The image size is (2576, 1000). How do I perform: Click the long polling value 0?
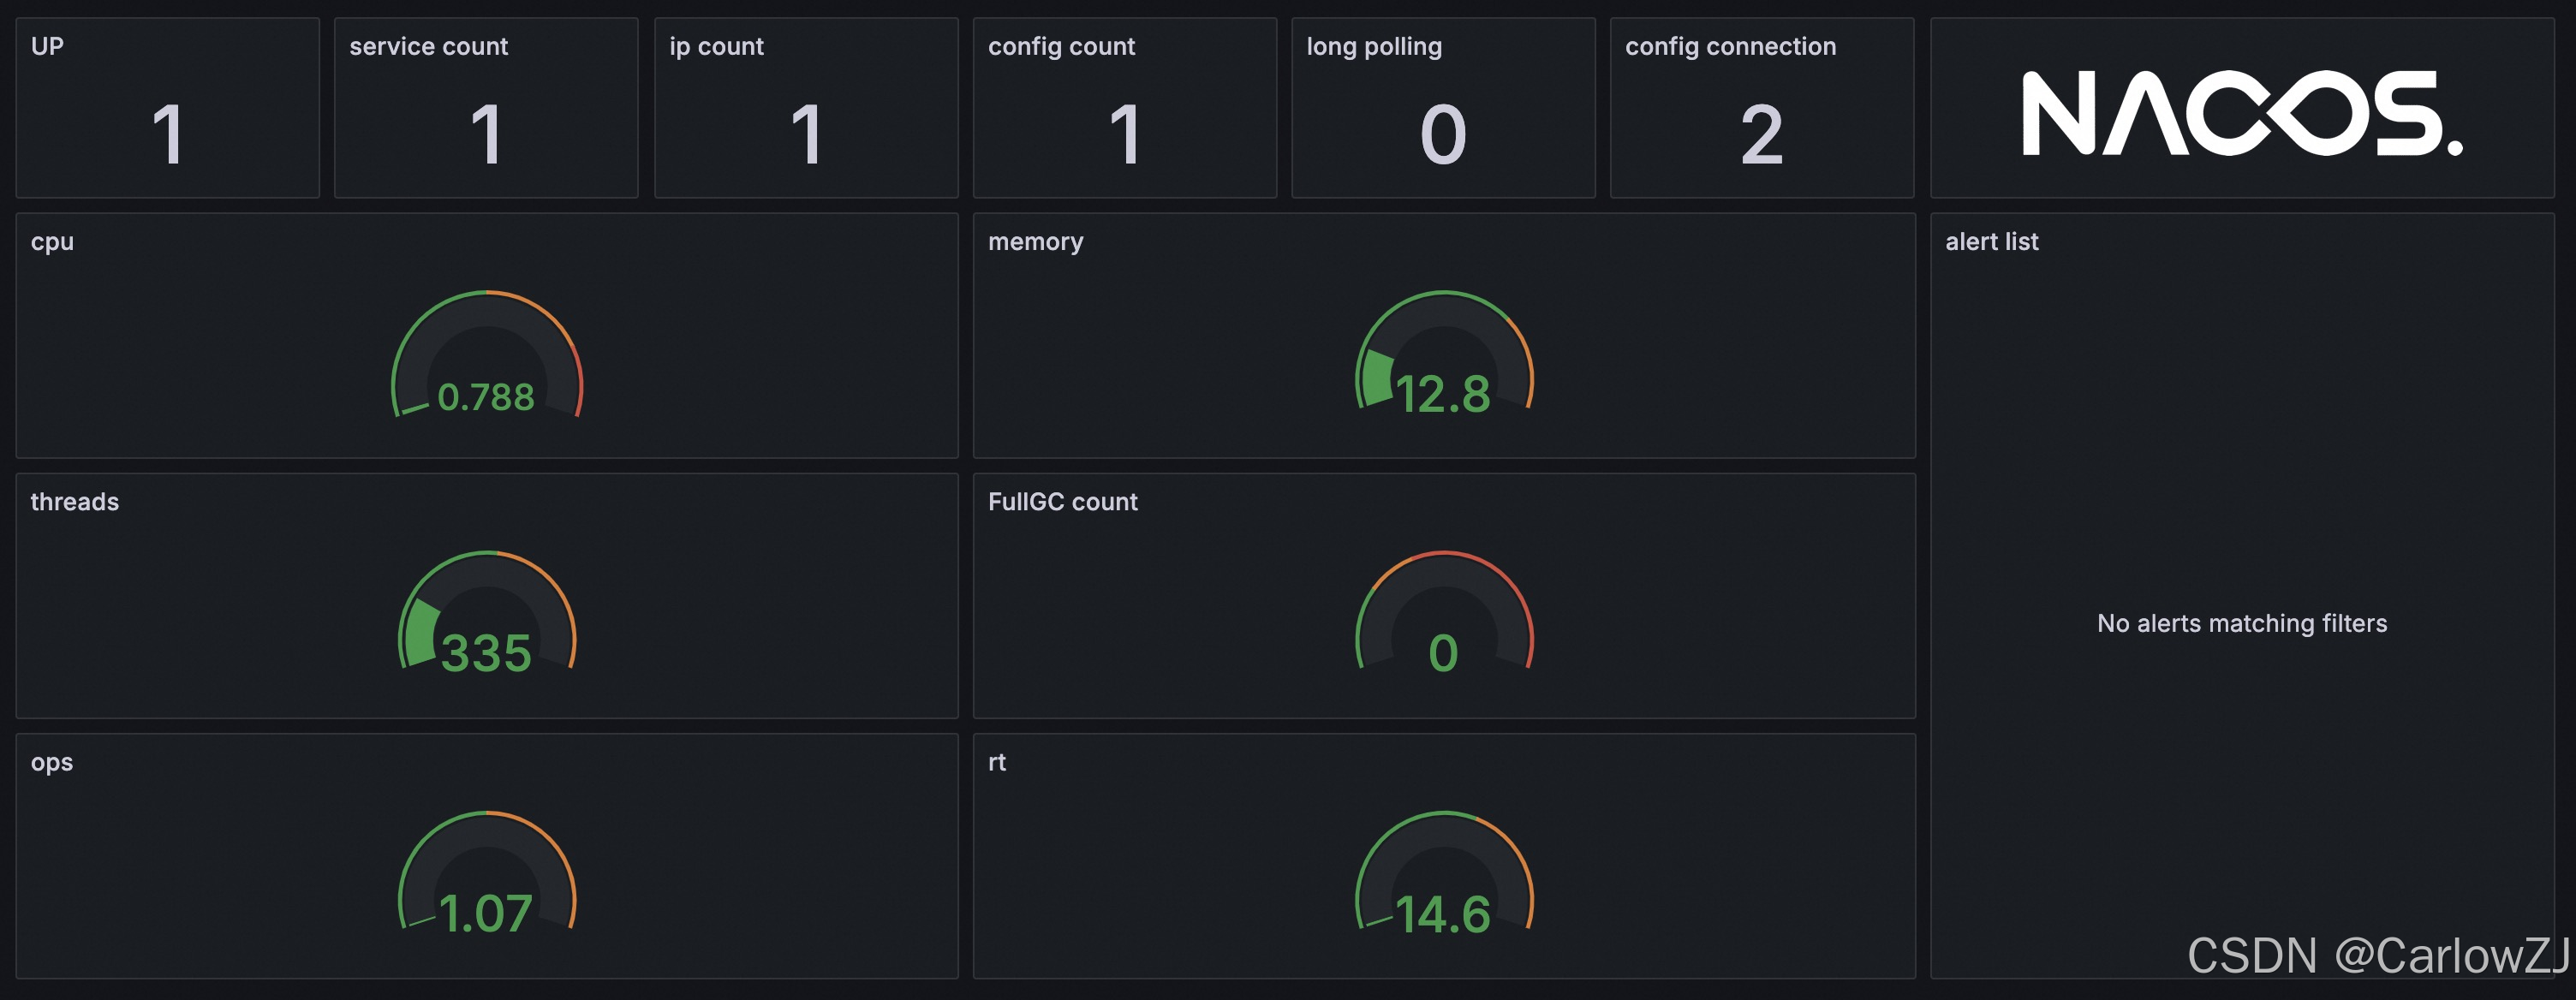(1443, 135)
